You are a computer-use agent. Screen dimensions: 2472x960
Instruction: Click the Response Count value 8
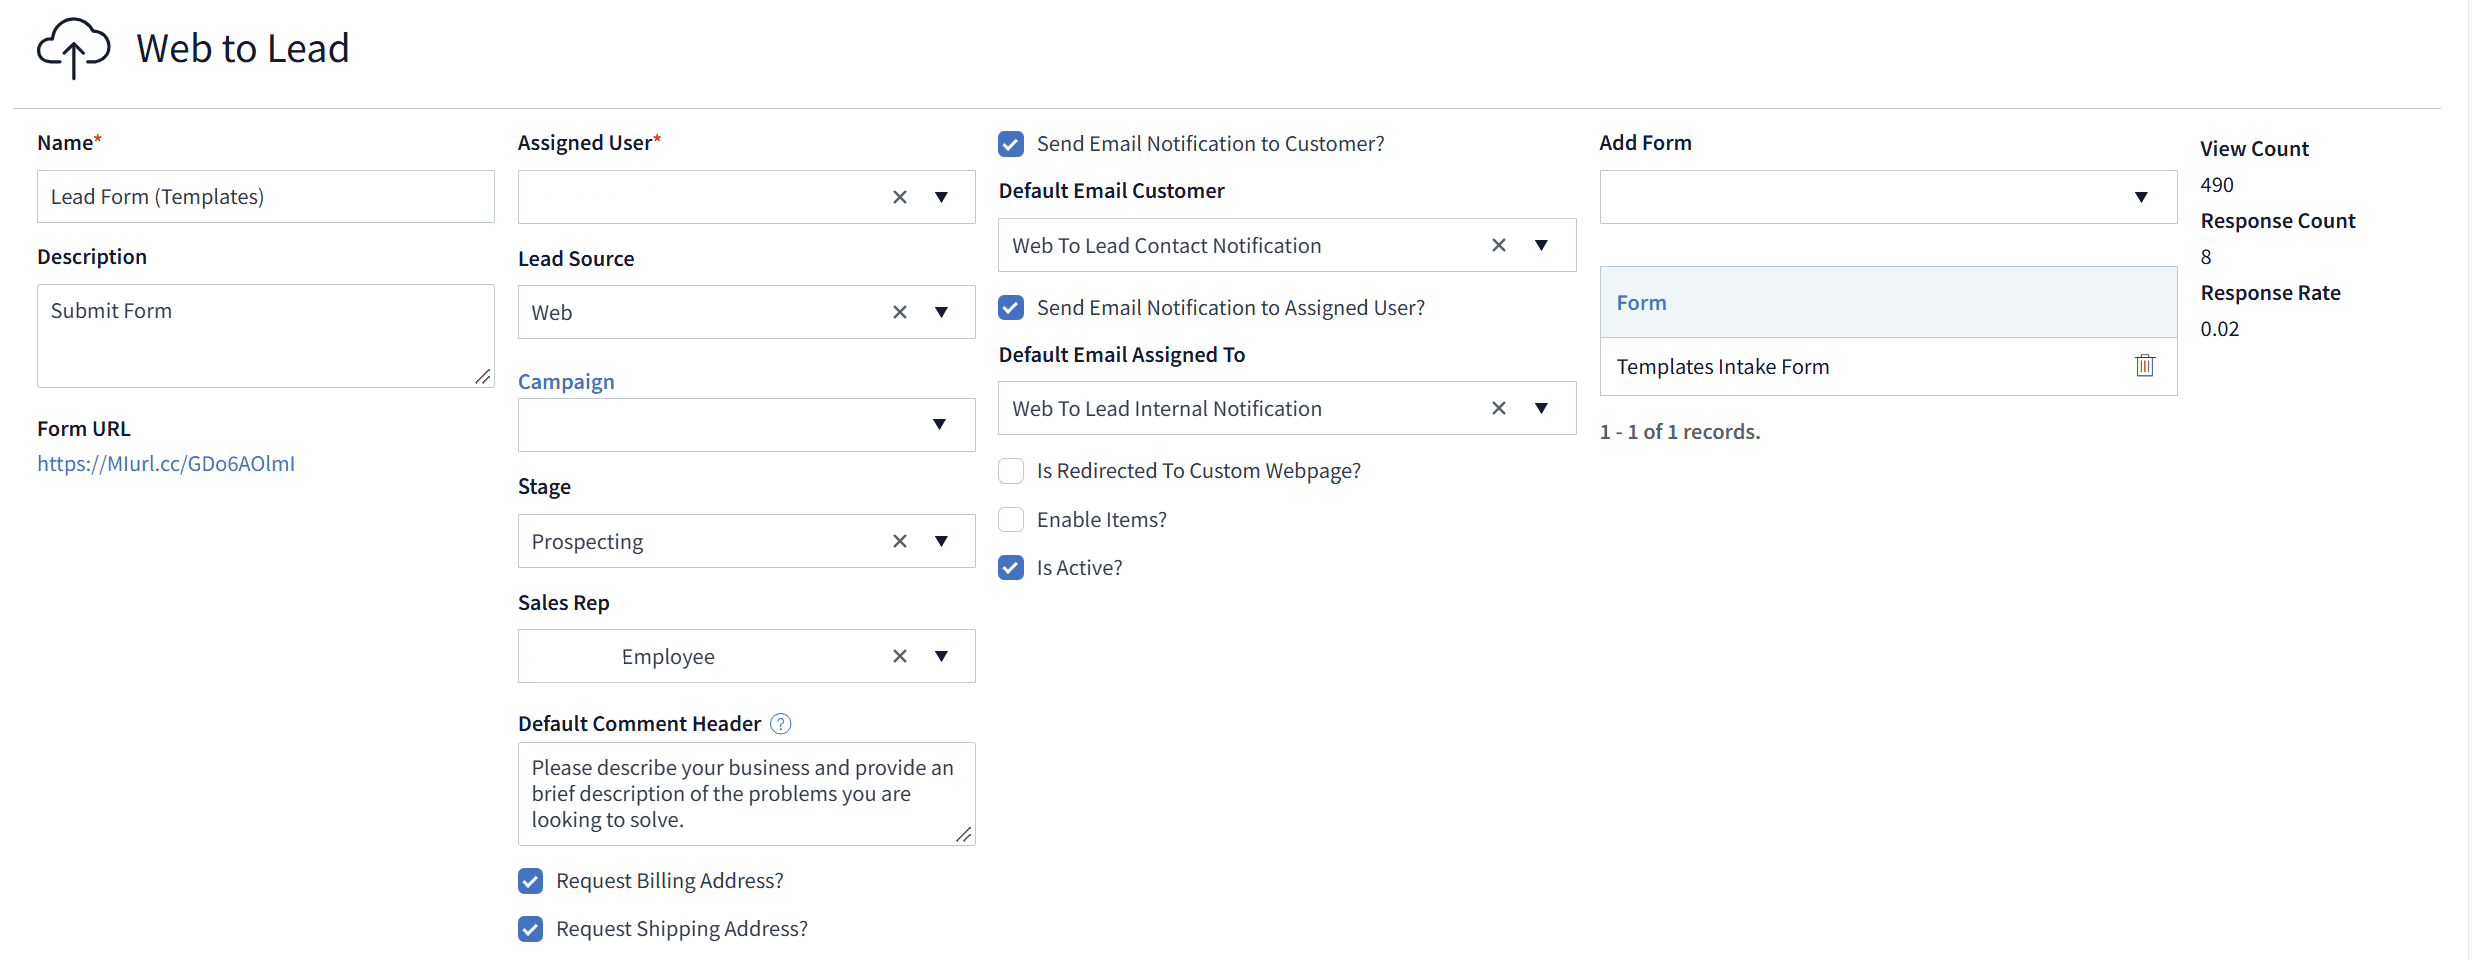[2206, 257]
